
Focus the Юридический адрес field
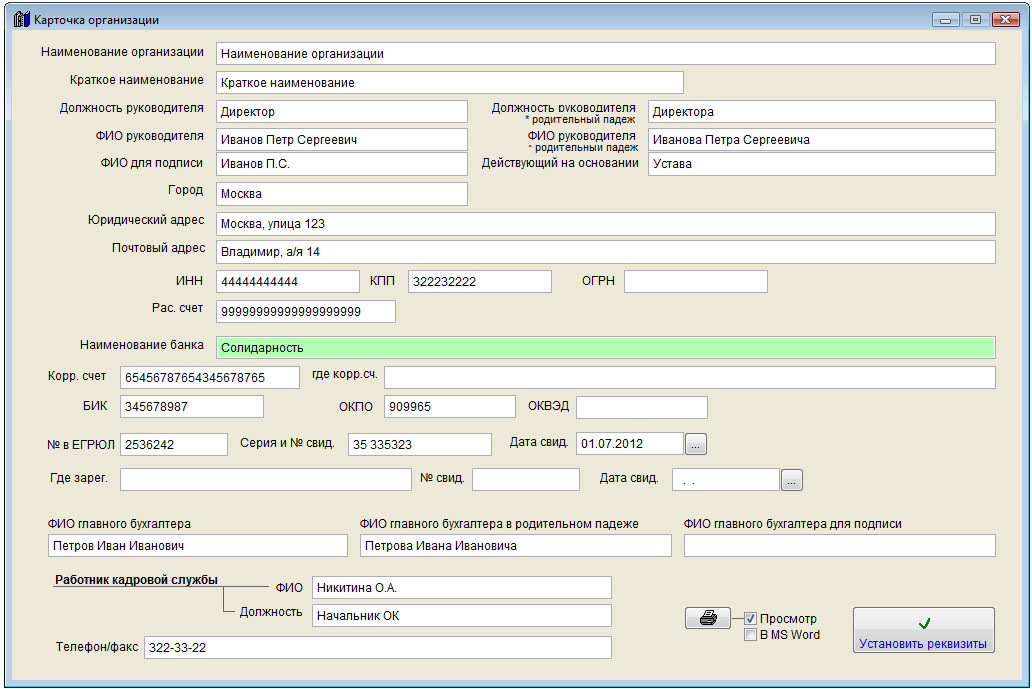605,224
